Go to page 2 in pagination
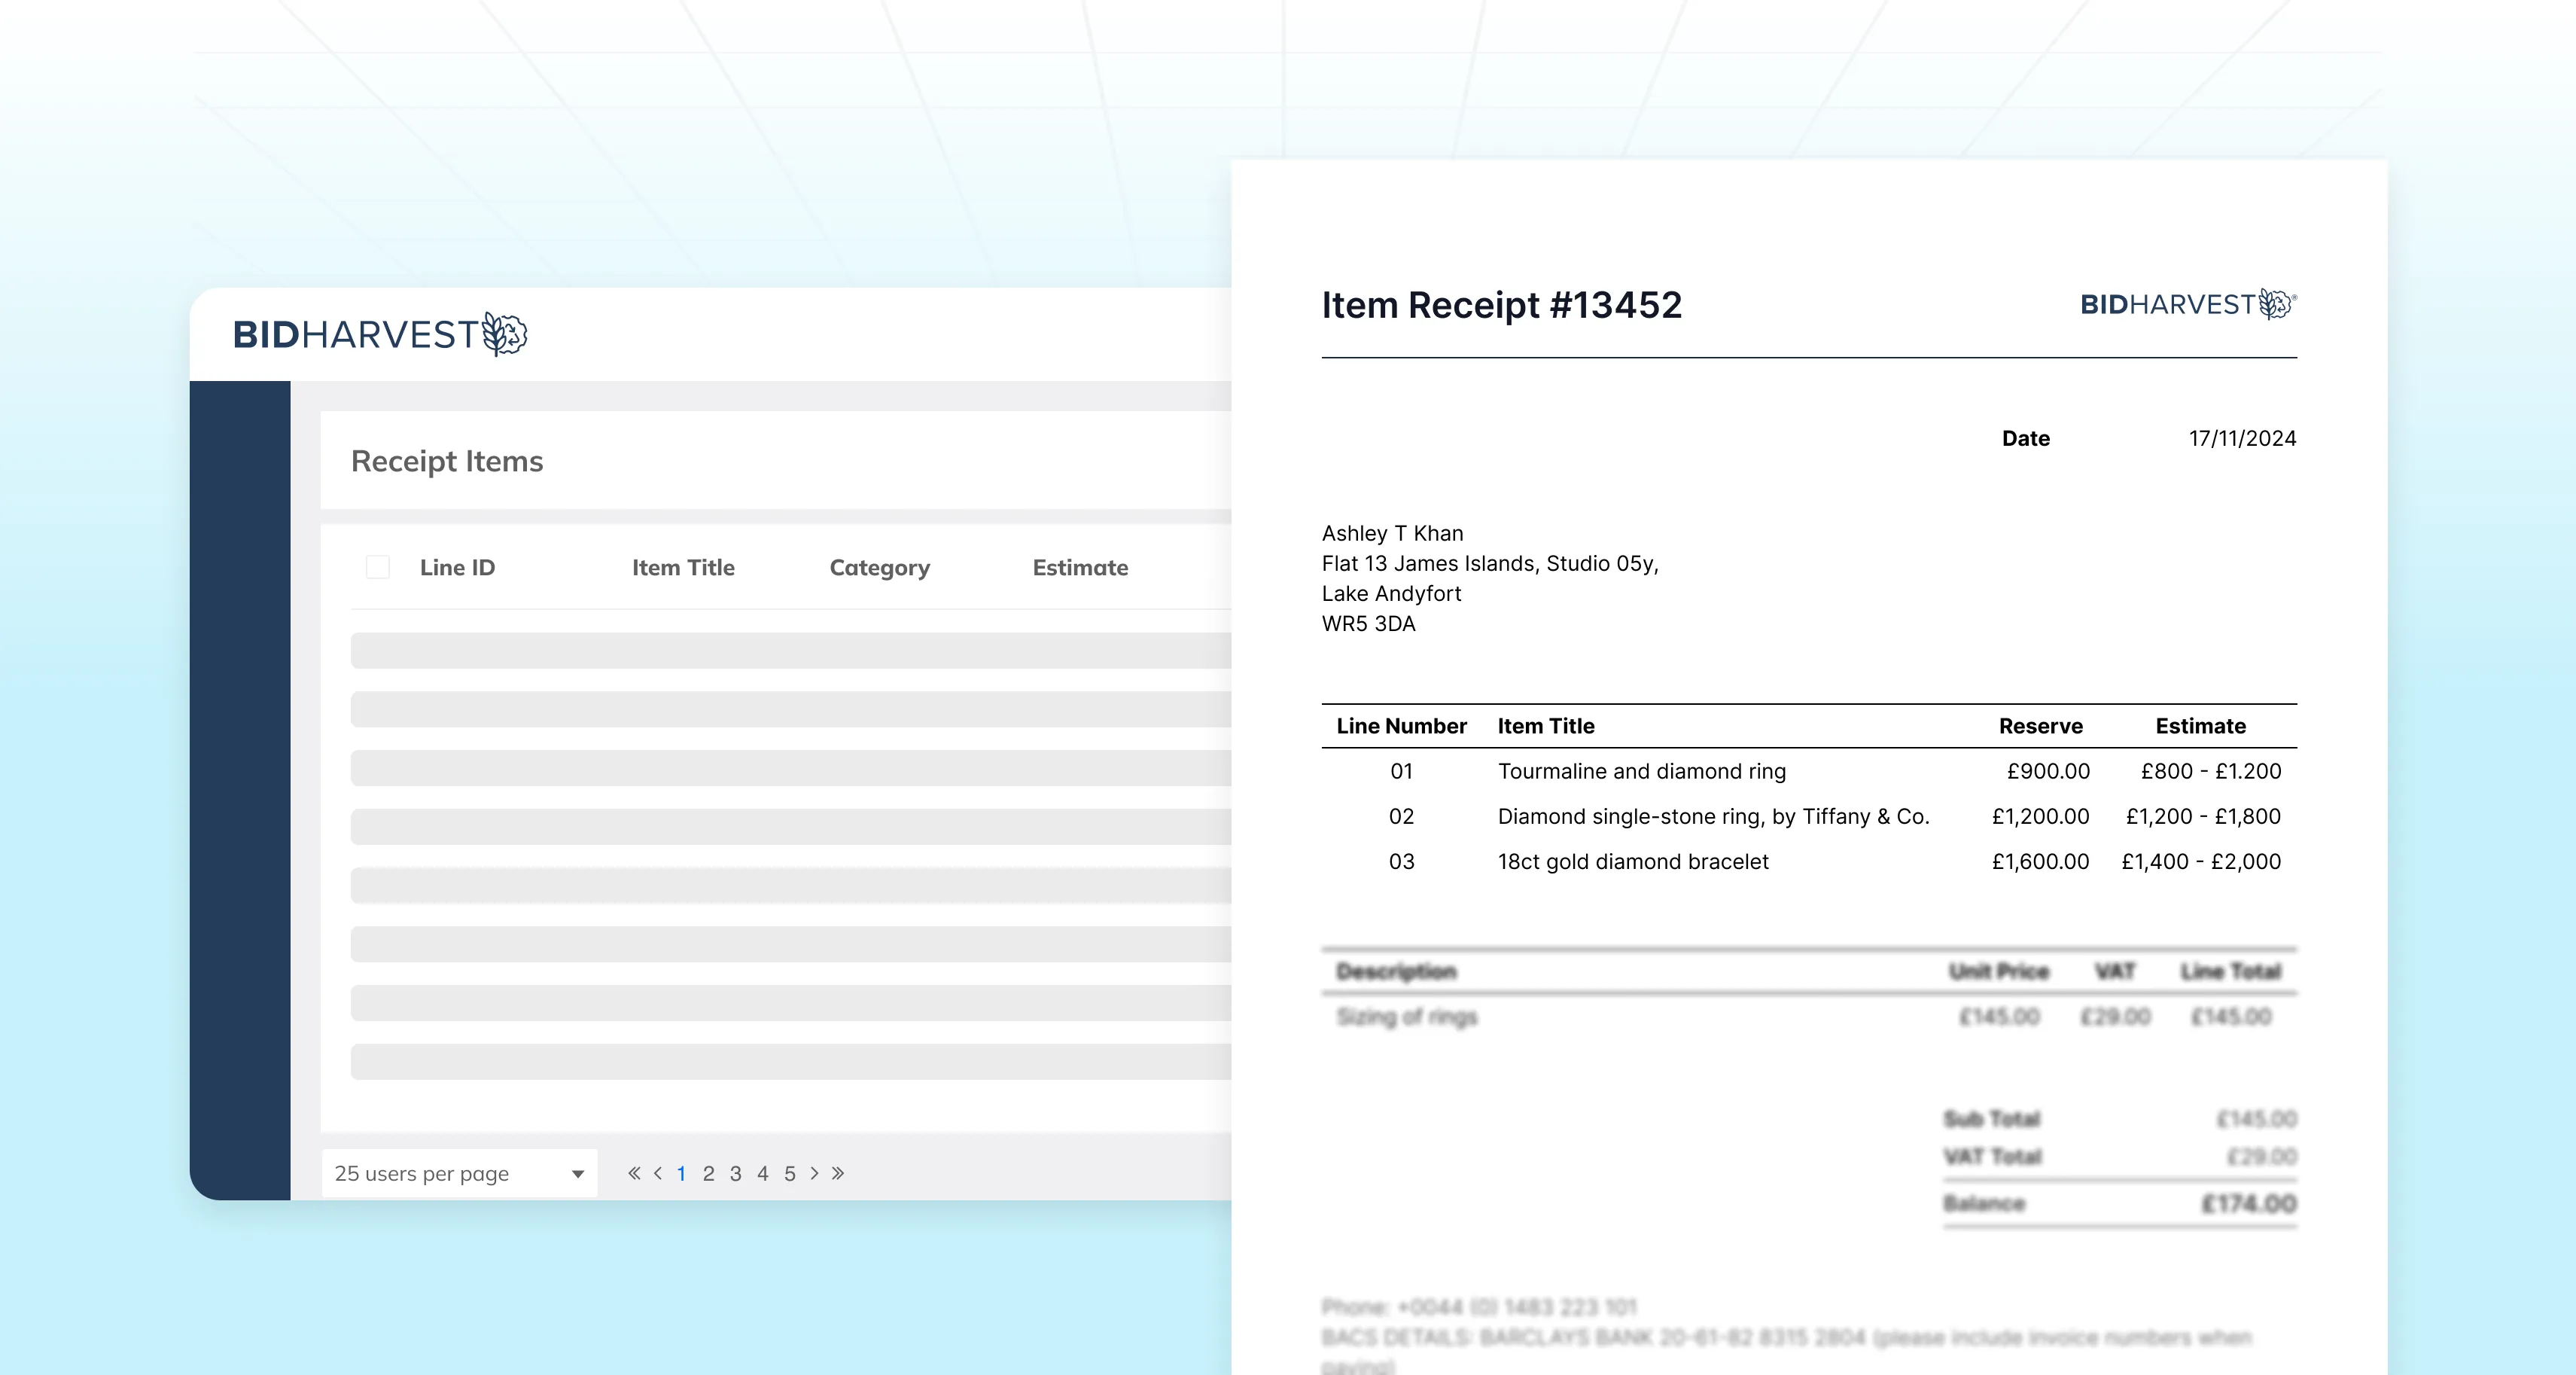 click(708, 1173)
